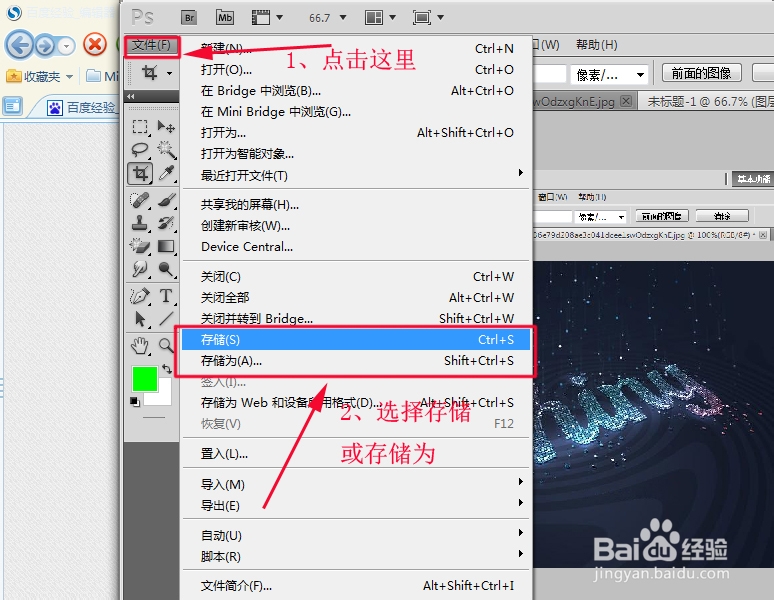
Task: Choose 在 Bridge 中浏览(B)... entry
Action: click(355, 91)
